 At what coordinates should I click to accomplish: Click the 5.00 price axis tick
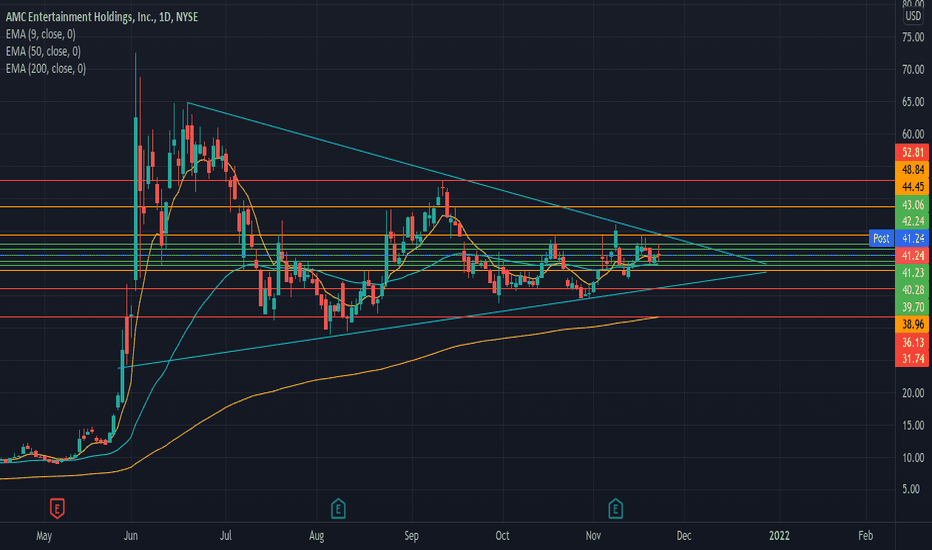(911, 489)
